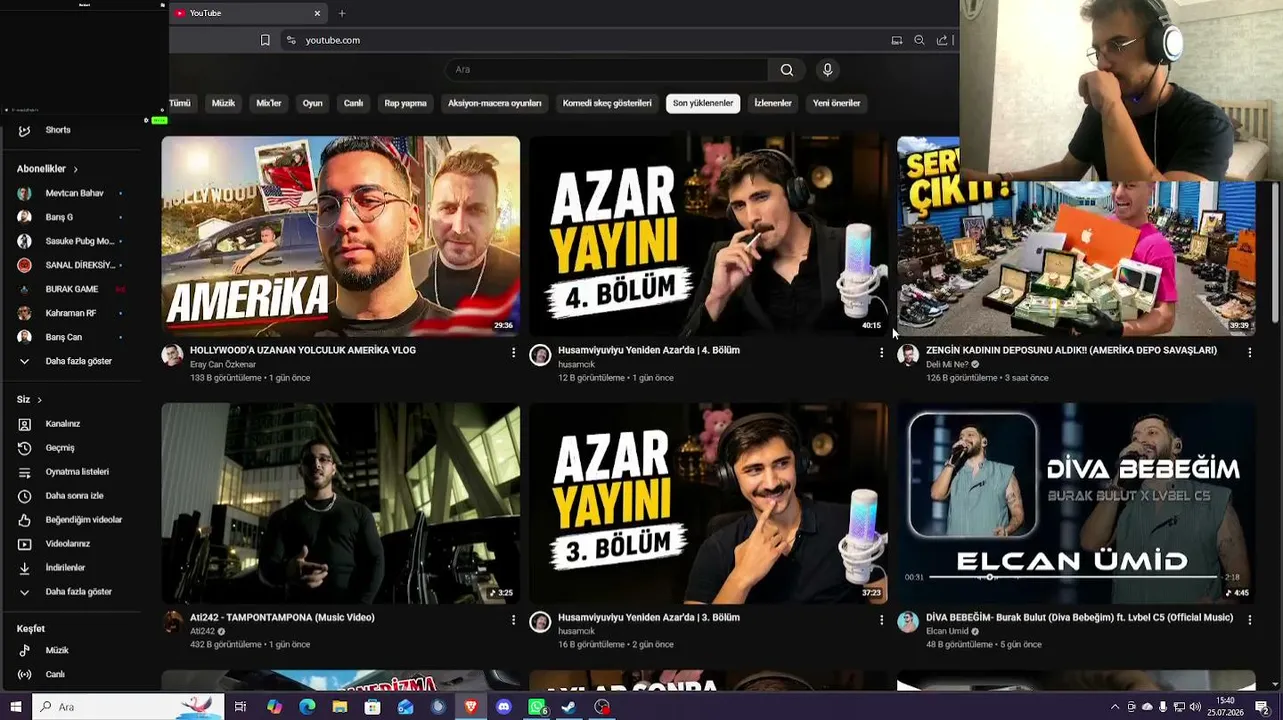Image resolution: width=1283 pixels, height=720 pixels.
Task: Select the Canlı filter chip
Action: coord(353,103)
